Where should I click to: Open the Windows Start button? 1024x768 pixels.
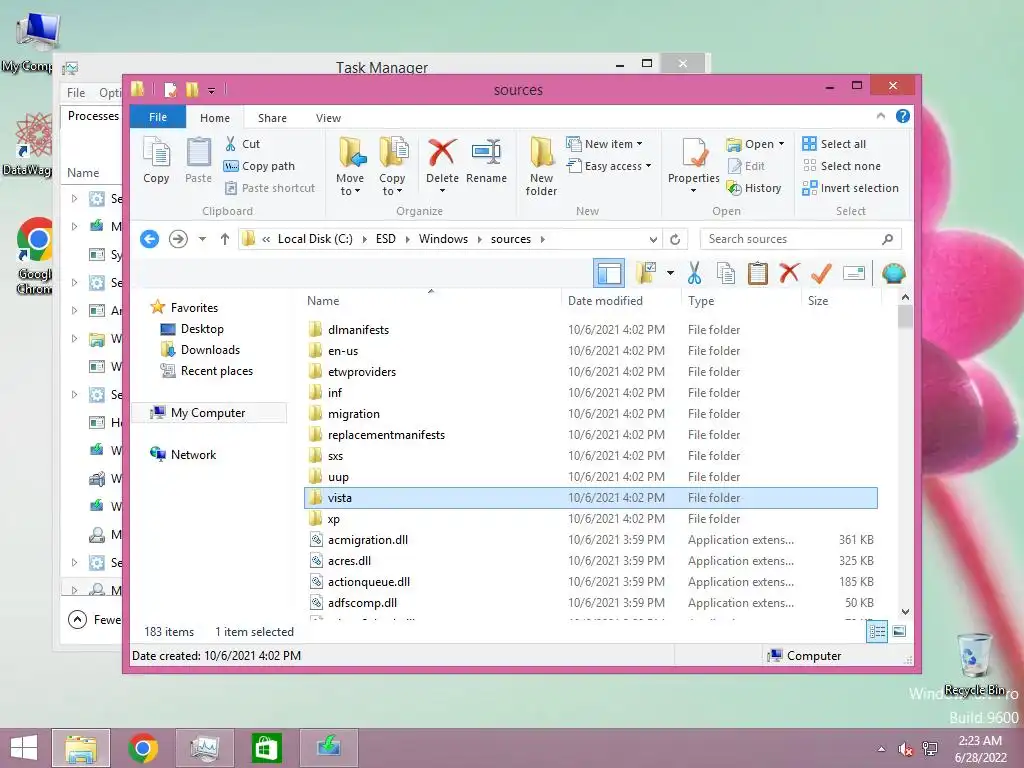(24, 748)
